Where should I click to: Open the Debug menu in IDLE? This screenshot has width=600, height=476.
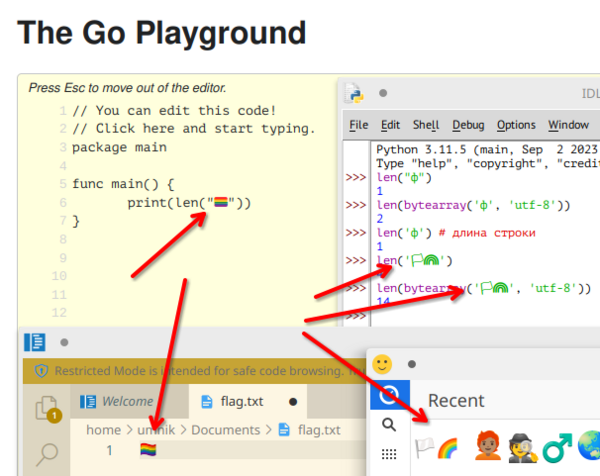point(468,125)
